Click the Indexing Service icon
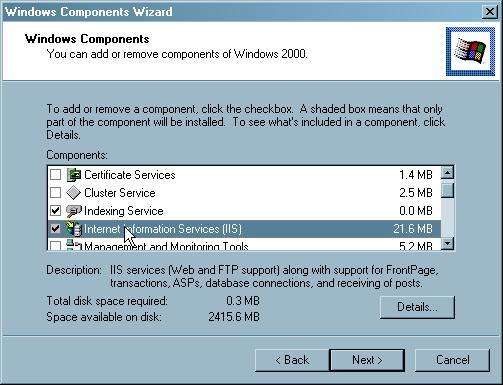Image resolution: width=503 pixels, height=385 pixels. (74, 211)
